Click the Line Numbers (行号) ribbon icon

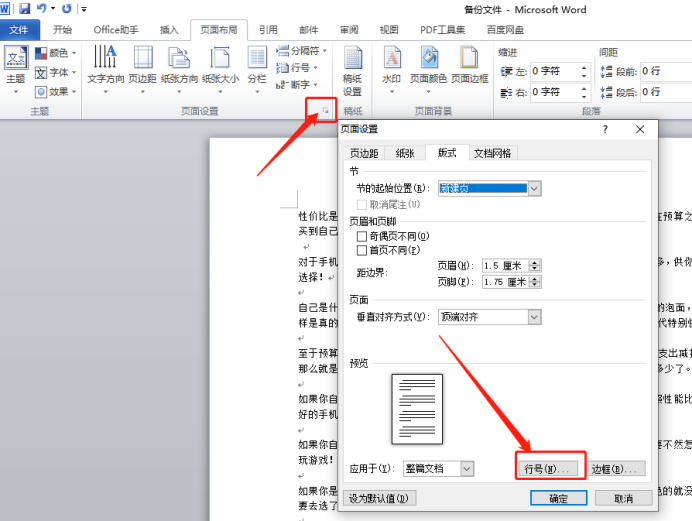coord(282,67)
